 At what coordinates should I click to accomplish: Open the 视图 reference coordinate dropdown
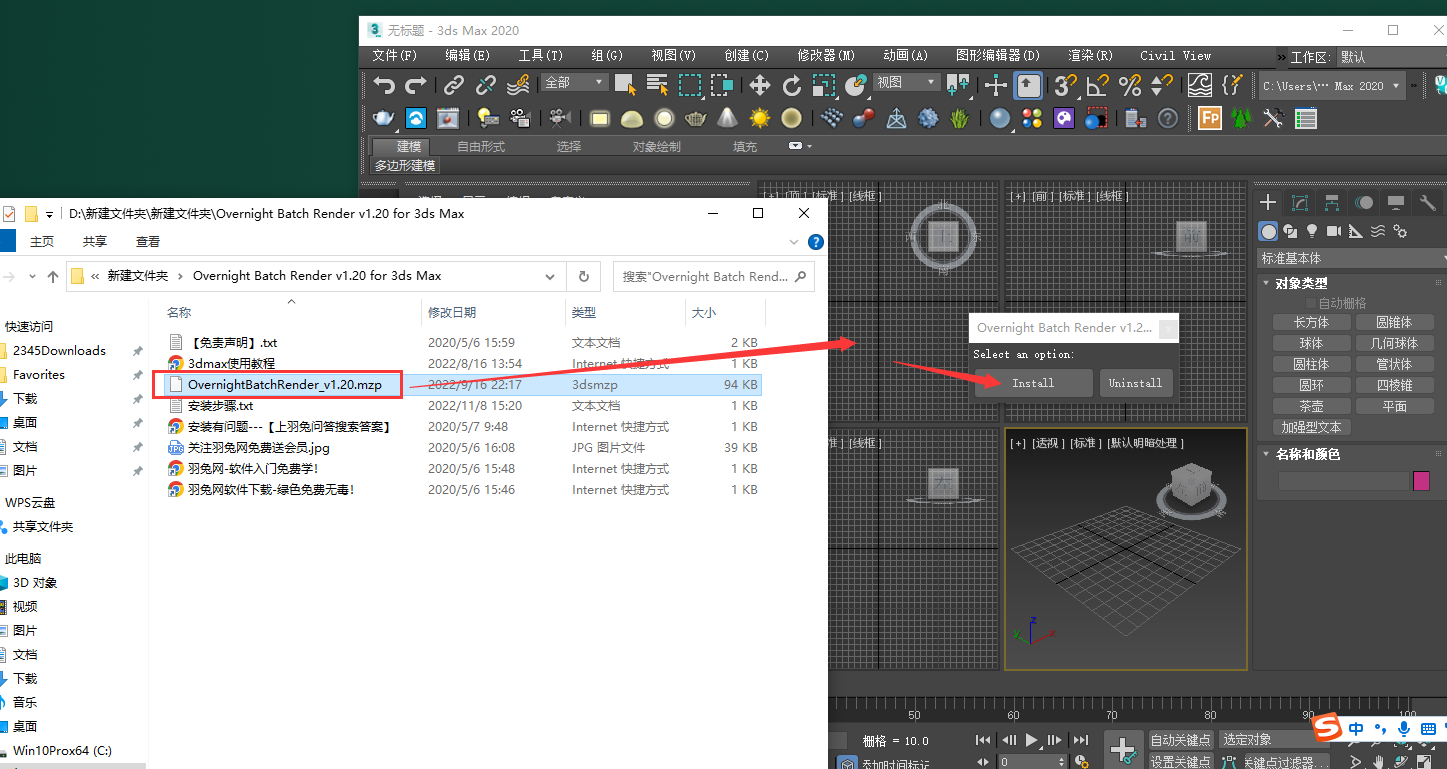pyautogui.click(x=907, y=82)
